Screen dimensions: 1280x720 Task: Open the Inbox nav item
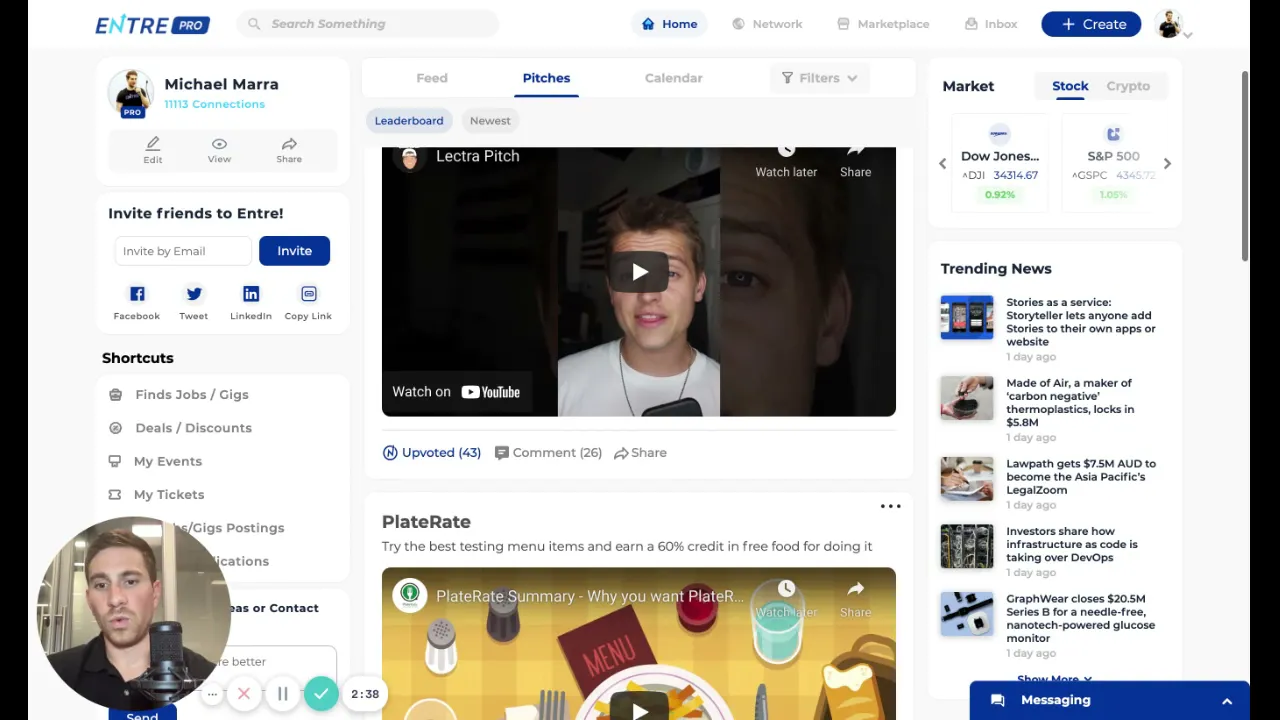[991, 24]
